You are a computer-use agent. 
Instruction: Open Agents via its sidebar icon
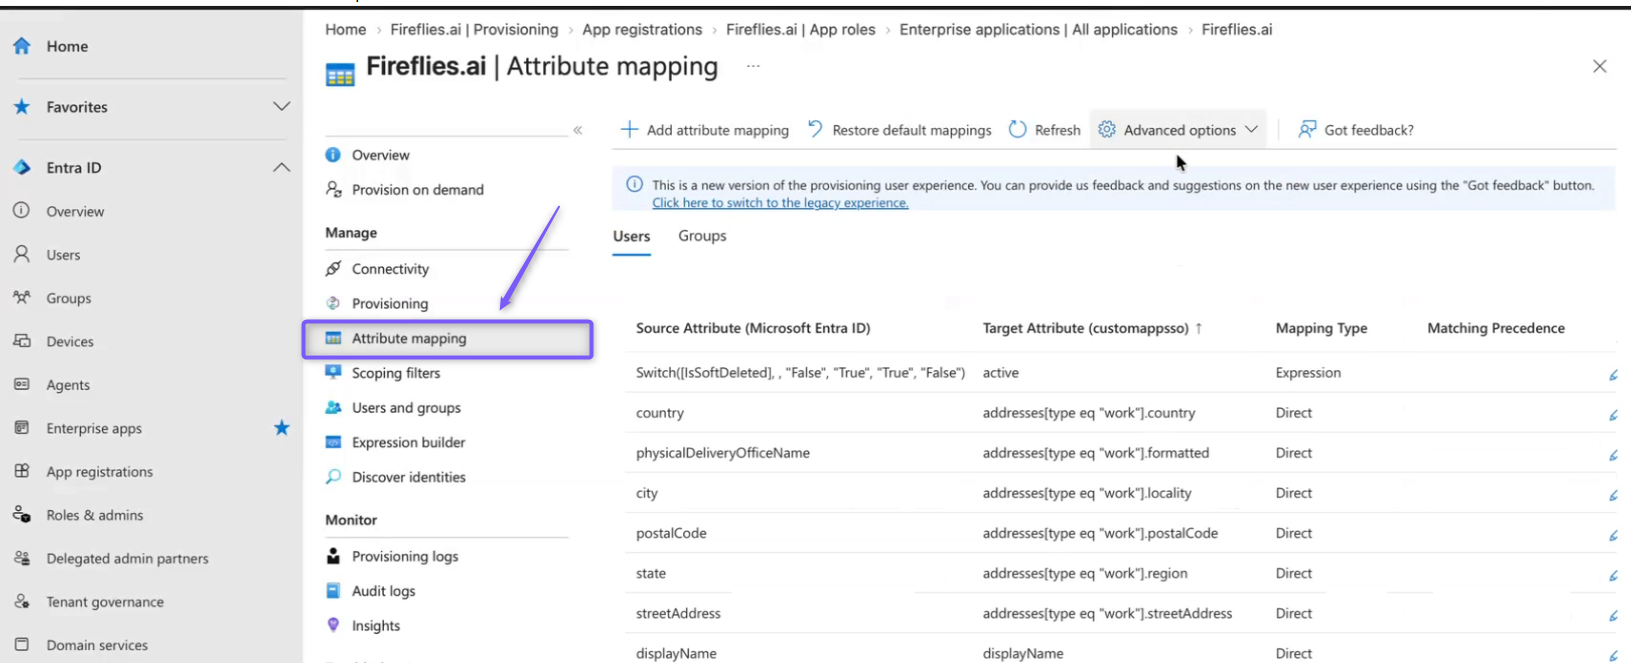click(22, 385)
